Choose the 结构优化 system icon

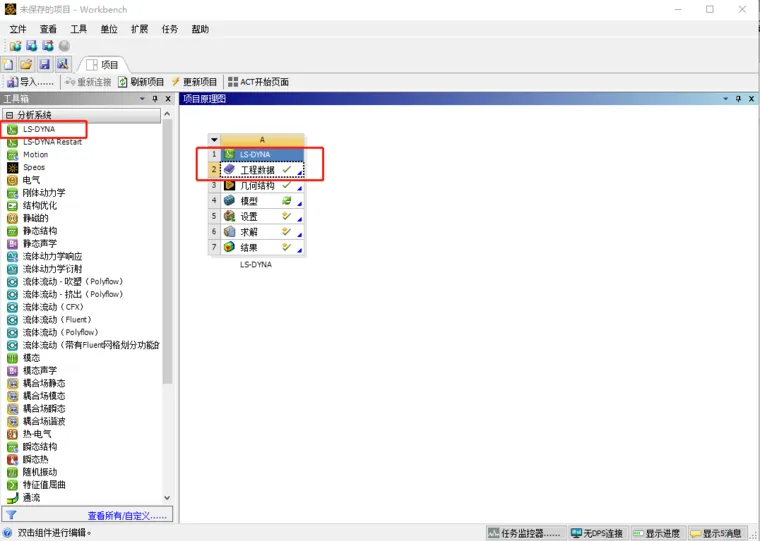[x=13, y=206]
